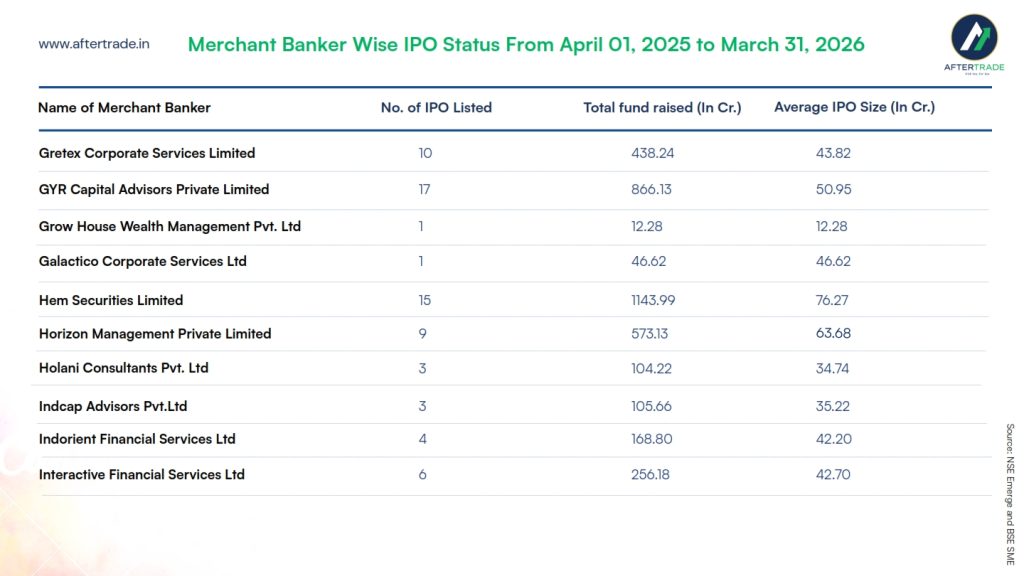Click the Source NSE Emerge vertical text

coord(1009,494)
